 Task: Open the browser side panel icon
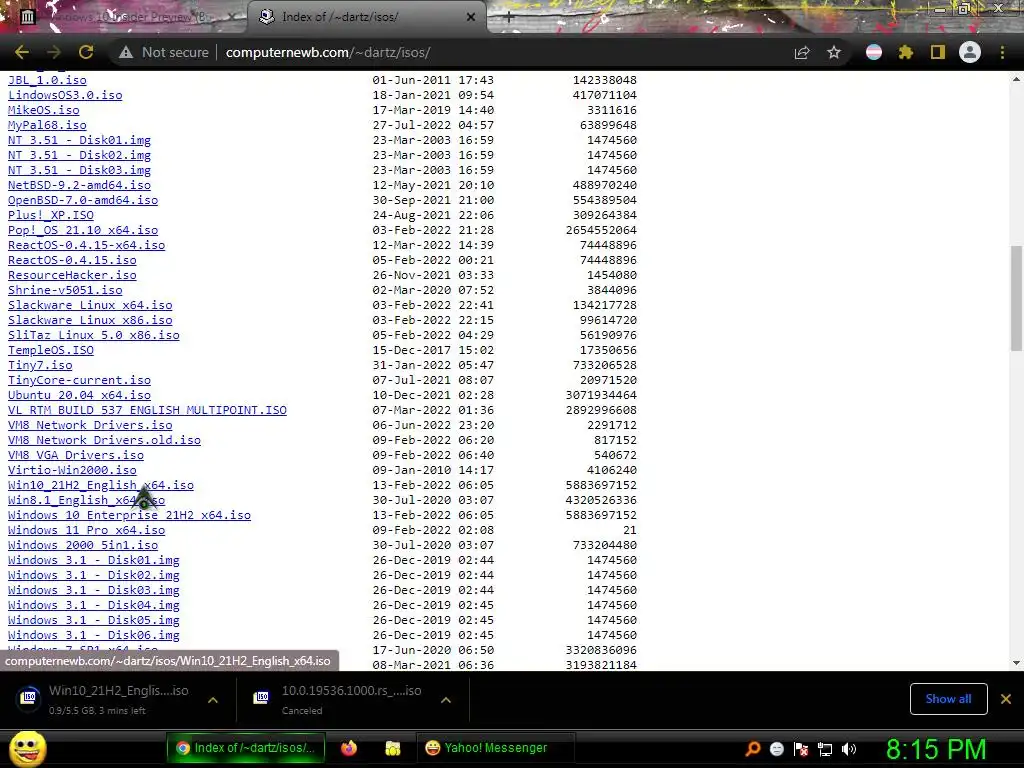pos(938,52)
